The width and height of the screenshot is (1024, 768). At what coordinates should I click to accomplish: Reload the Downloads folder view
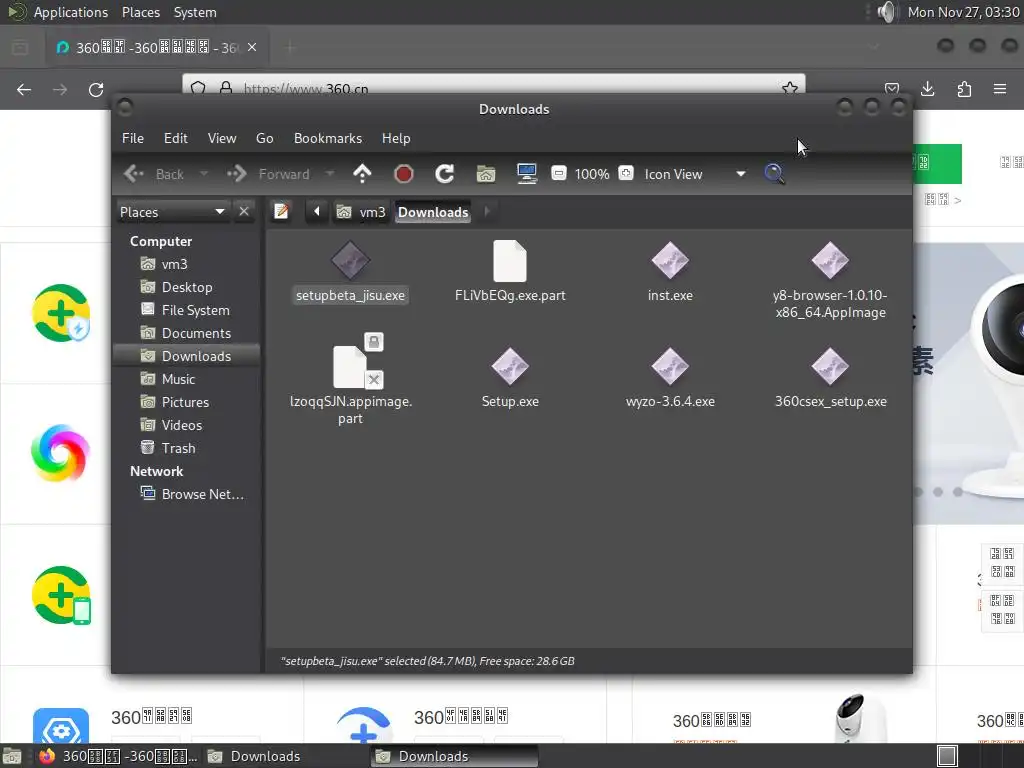[445, 174]
